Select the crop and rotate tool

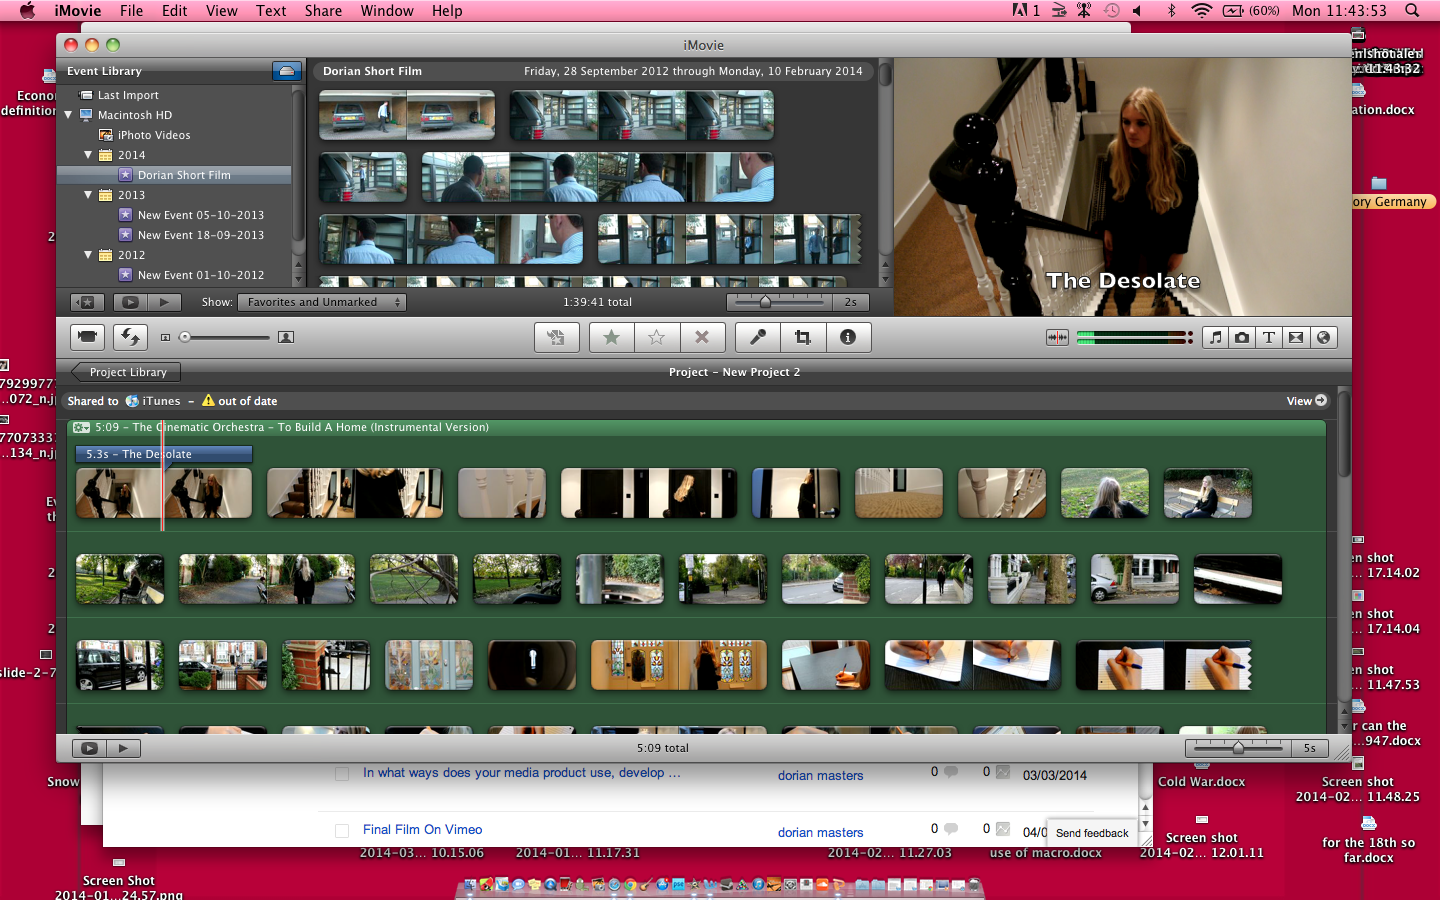(802, 337)
